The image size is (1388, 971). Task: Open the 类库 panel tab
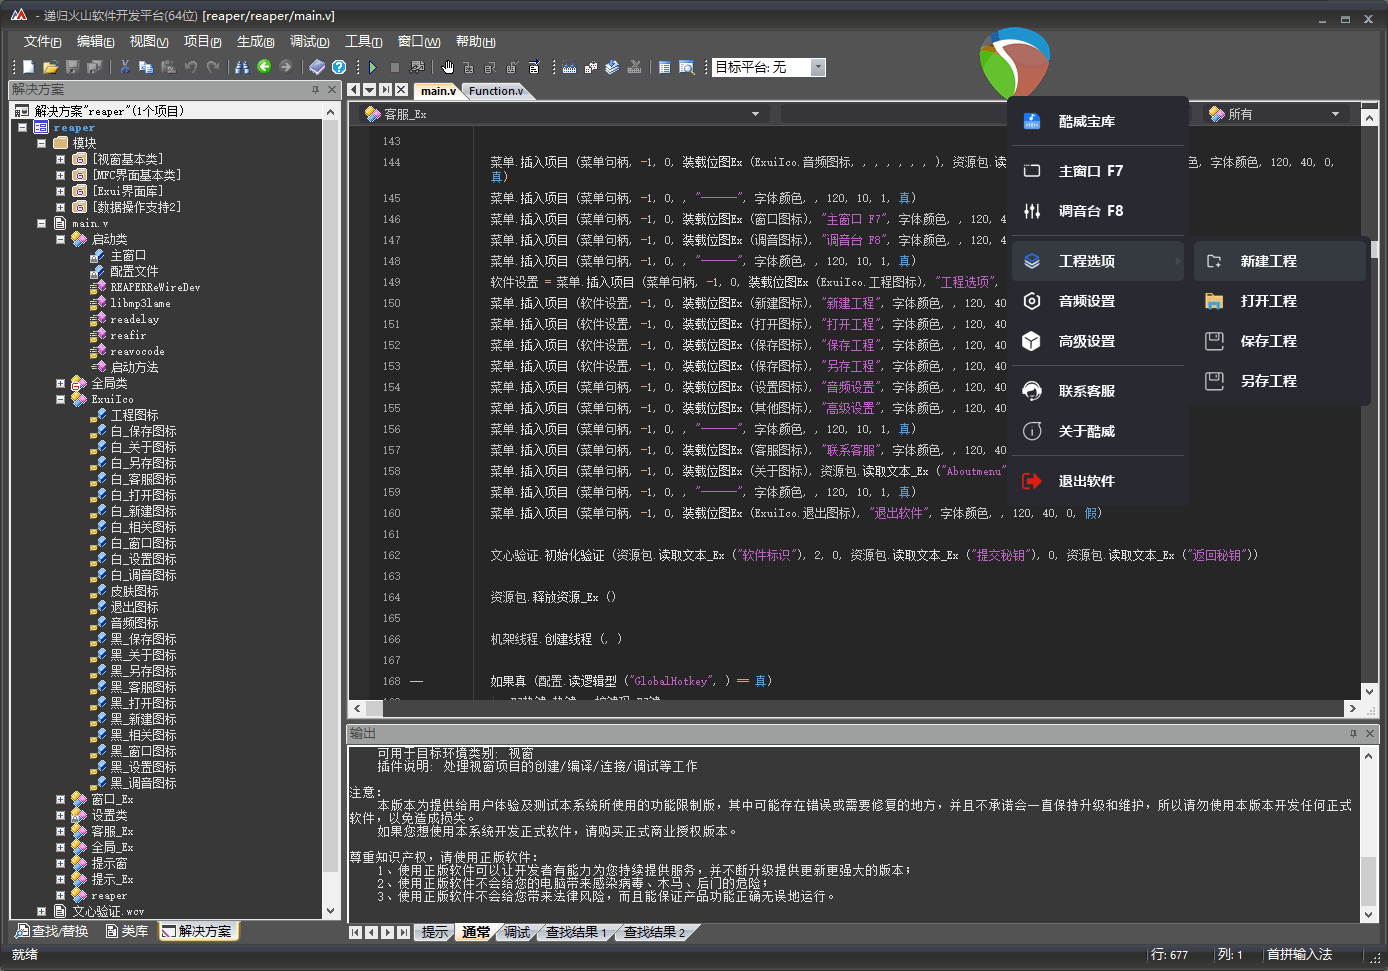coord(127,931)
